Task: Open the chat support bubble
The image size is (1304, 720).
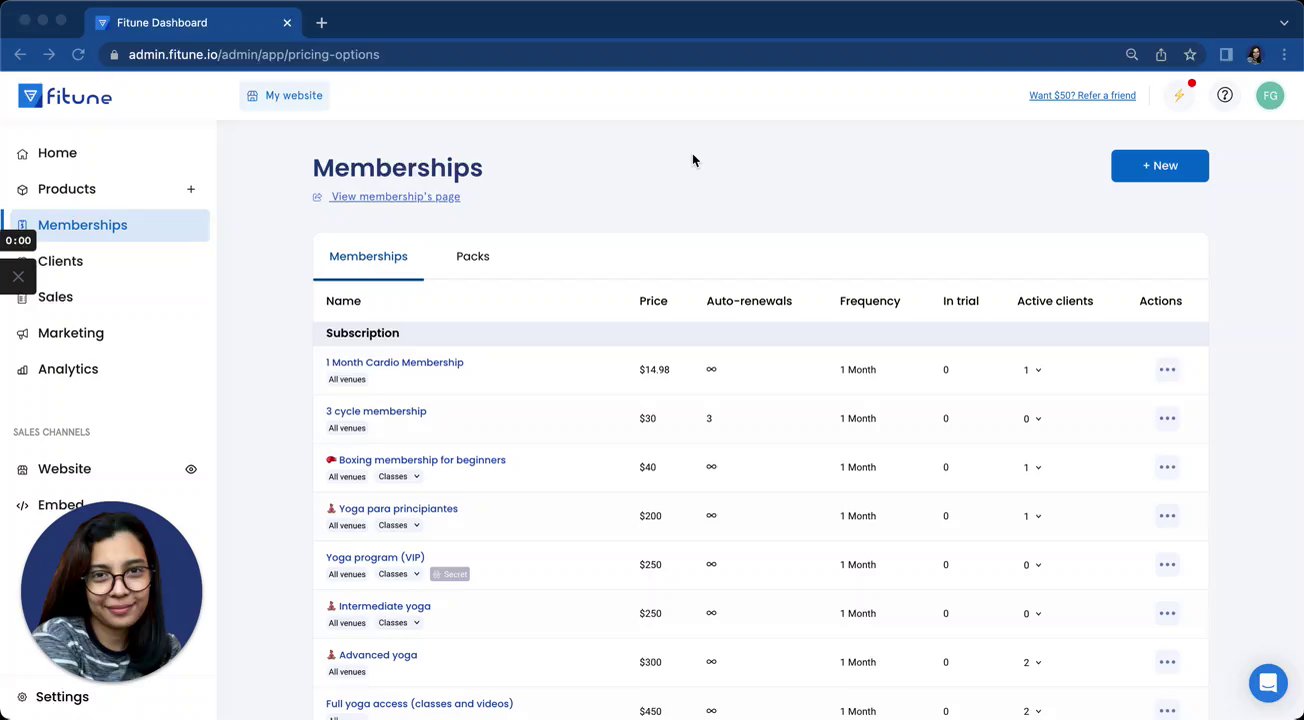Action: [1268, 684]
